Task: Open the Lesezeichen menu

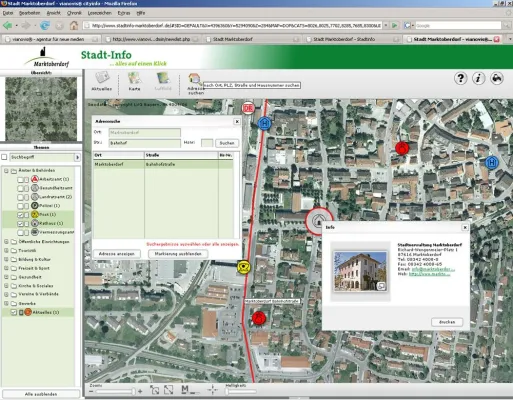Action: tap(100, 13)
